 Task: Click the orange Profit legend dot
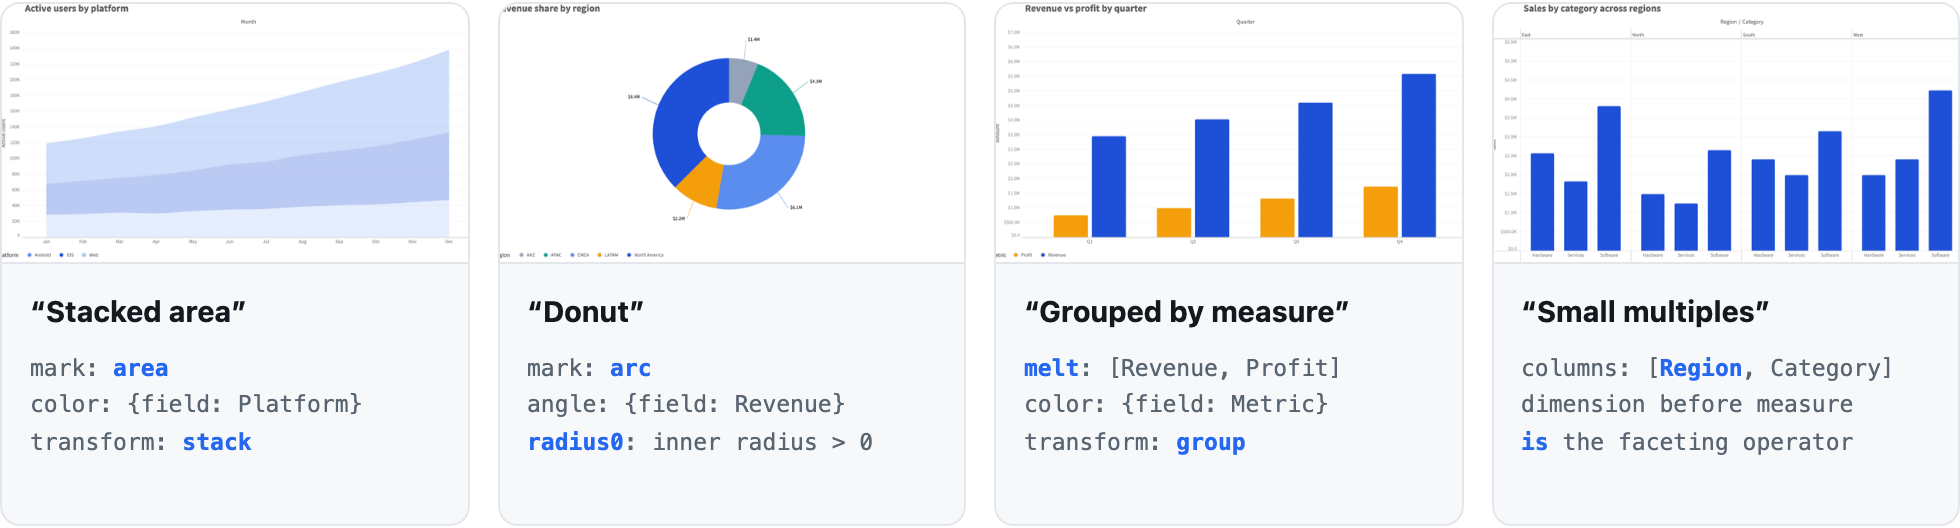(x=1016, y=255)
